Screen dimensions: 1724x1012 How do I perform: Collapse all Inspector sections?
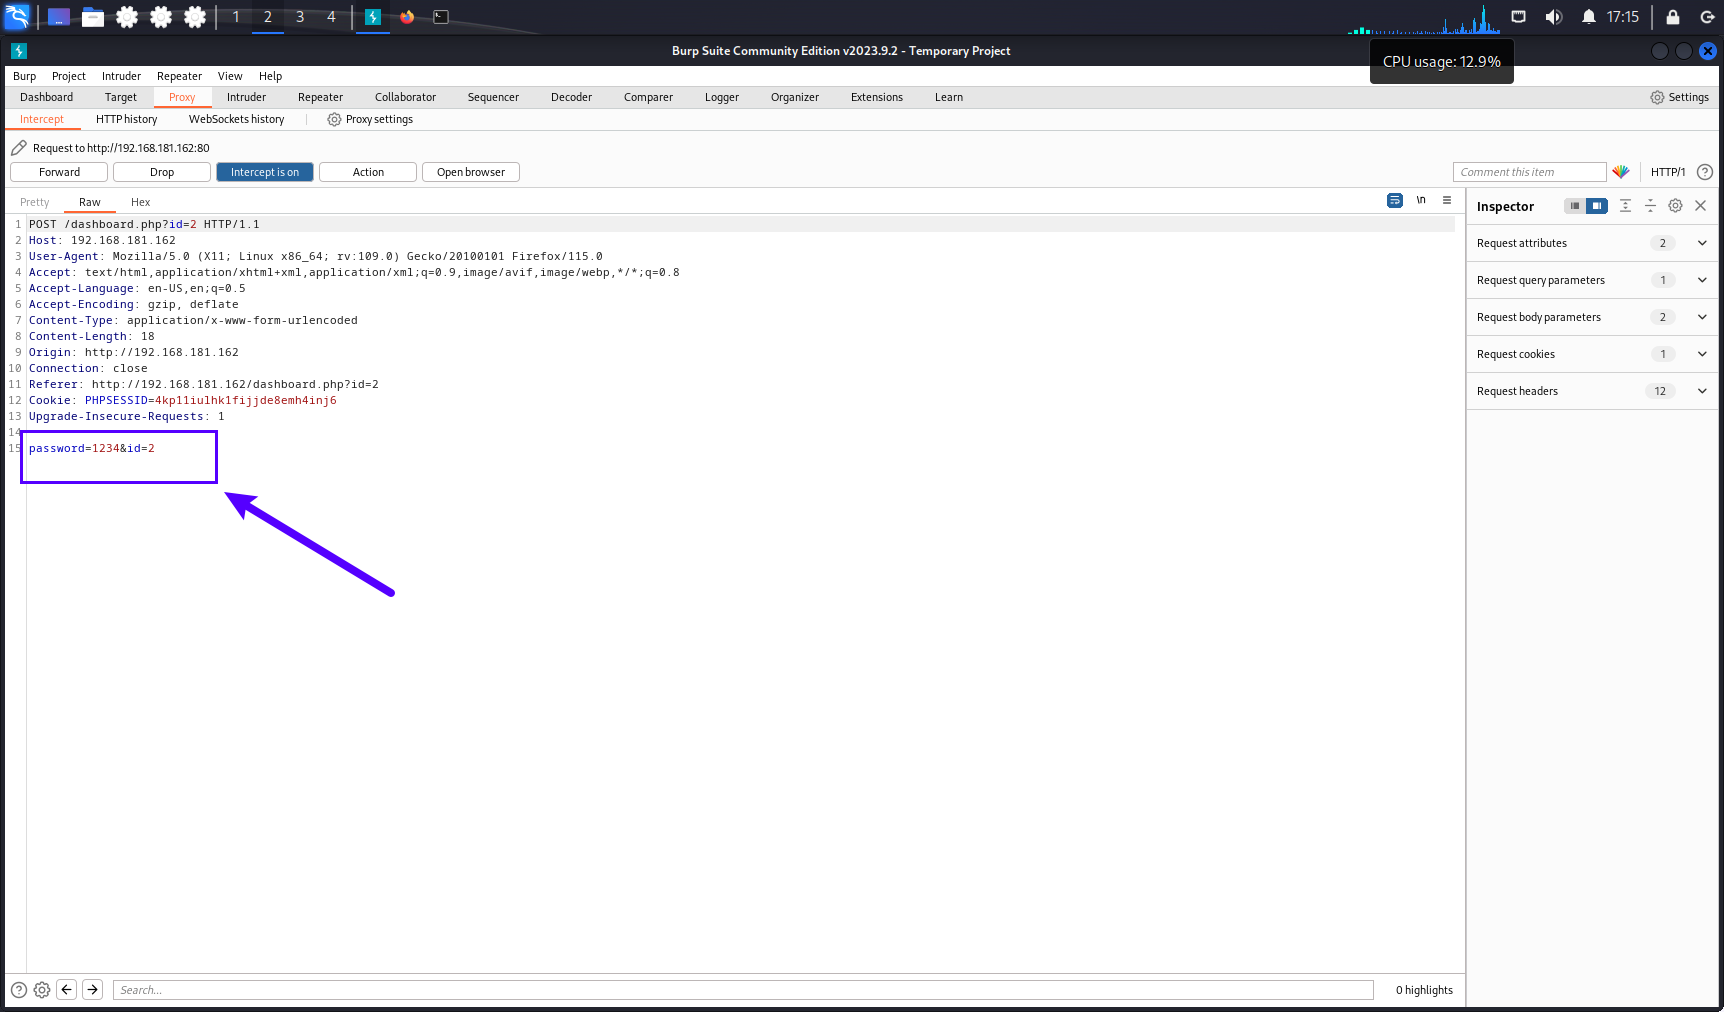1650,206
